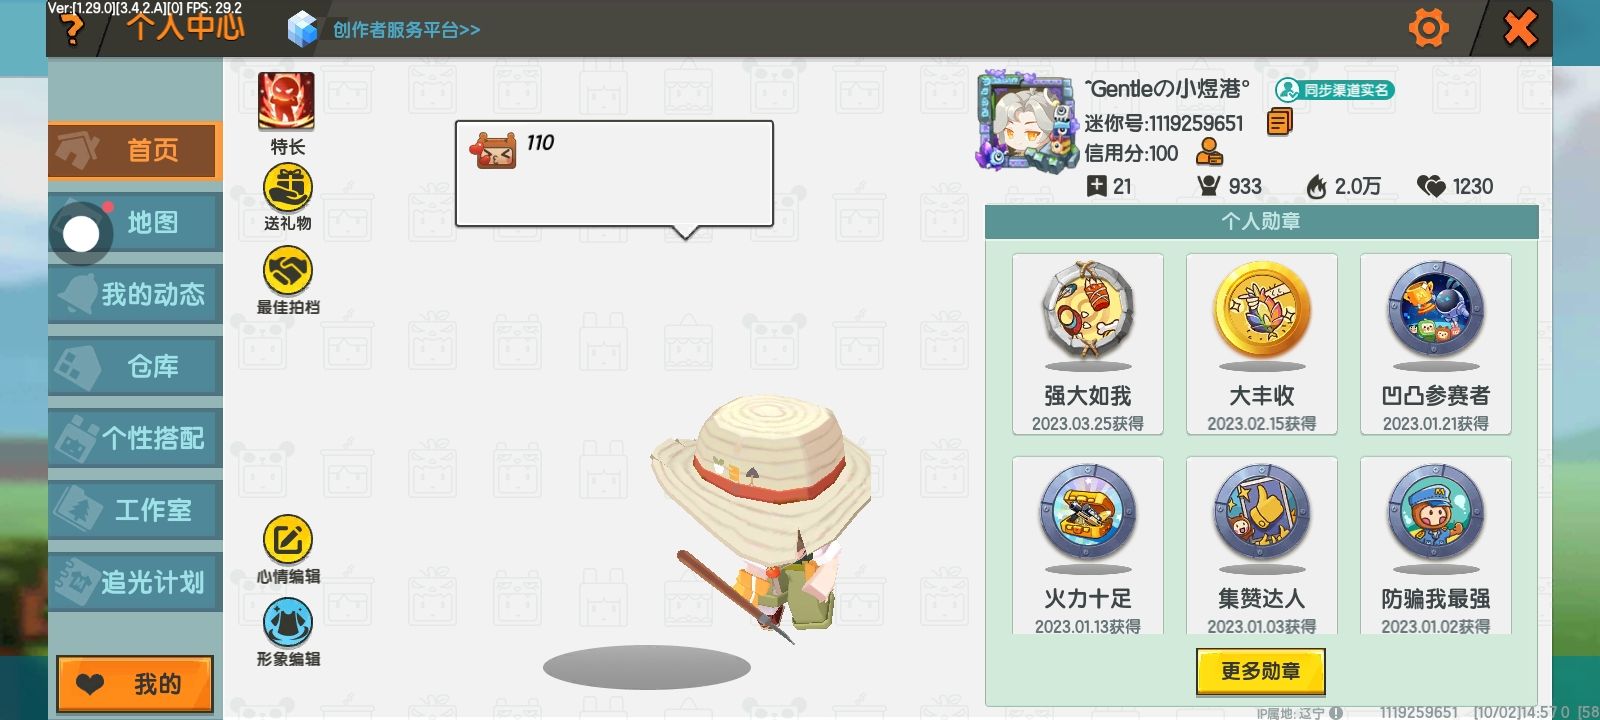Tap the 我的 heart button
The width and height of the screenshot is (1600, 720).
(135, 684)
